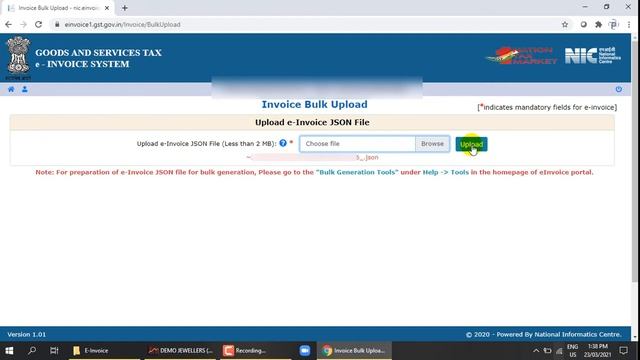Image resolution: width=640 pixels, height=360 pixels.
Task: Click the 'Version 1.01' footer text
Action: coord(27,334)
